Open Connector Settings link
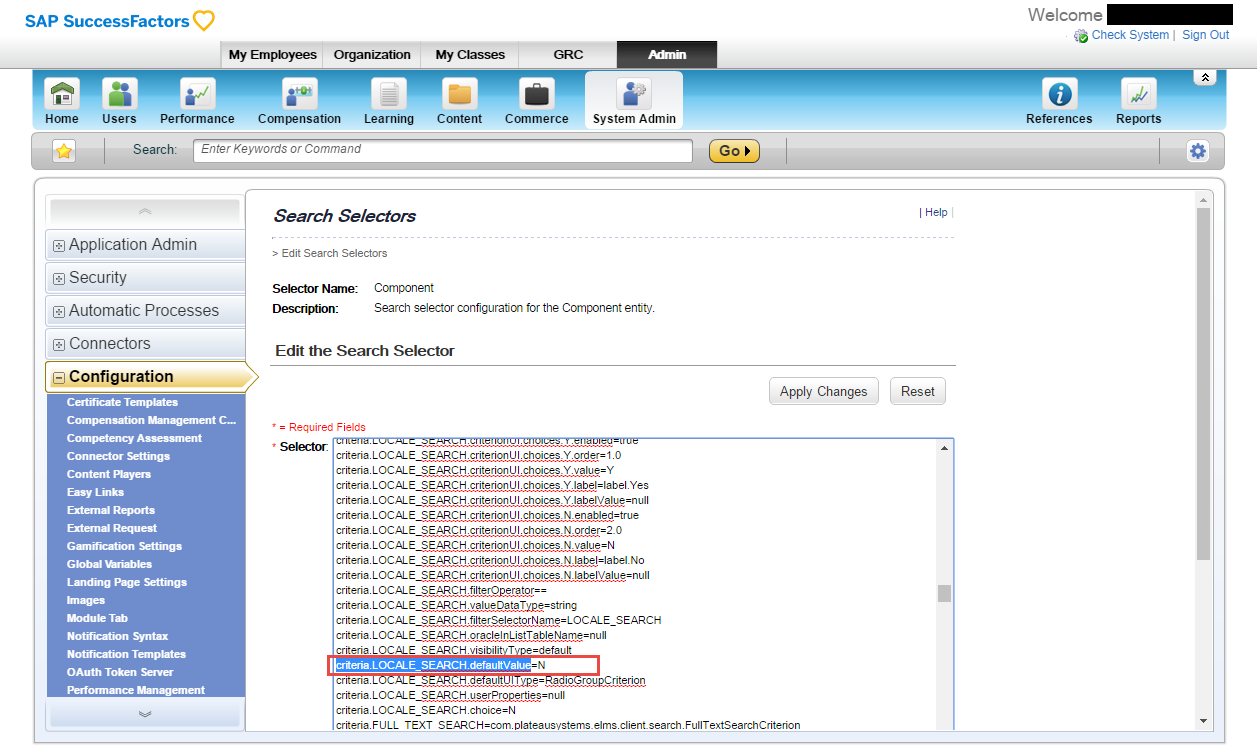Image resolution: width=1257 pixels, height=750 pixels. (118, 456)
